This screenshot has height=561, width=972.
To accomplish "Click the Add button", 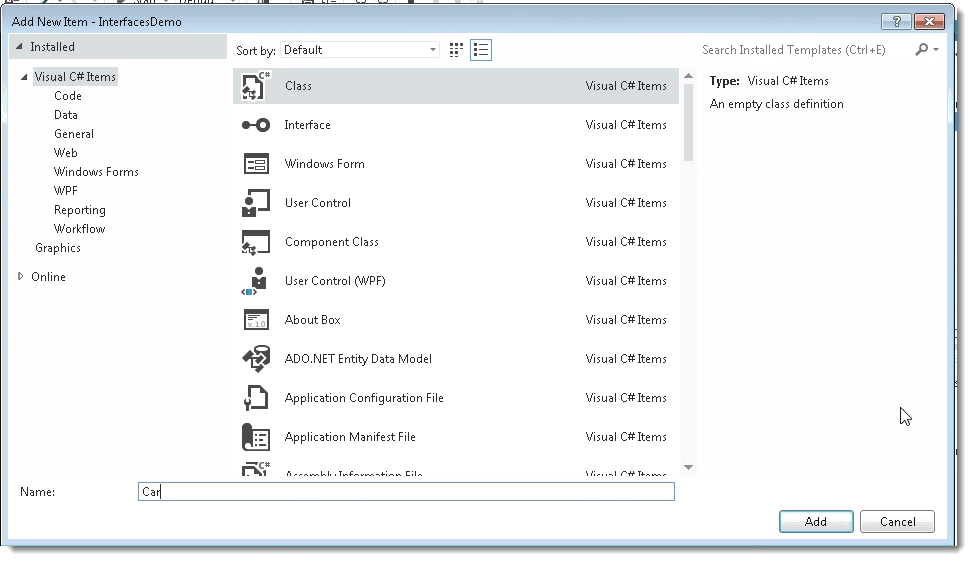I will click(x=816, y=522).
